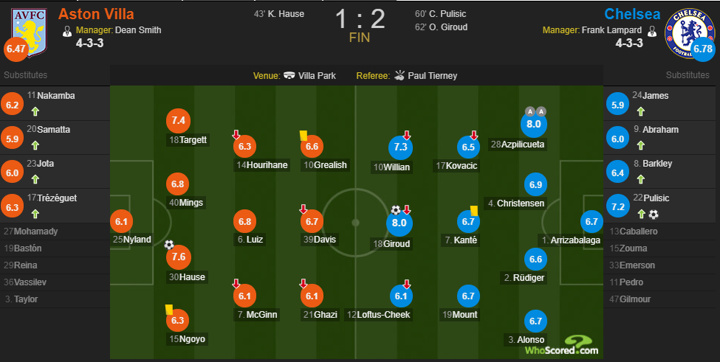
Task: Open Arrizabalaga's player label
Action: [x=570, y=240]
